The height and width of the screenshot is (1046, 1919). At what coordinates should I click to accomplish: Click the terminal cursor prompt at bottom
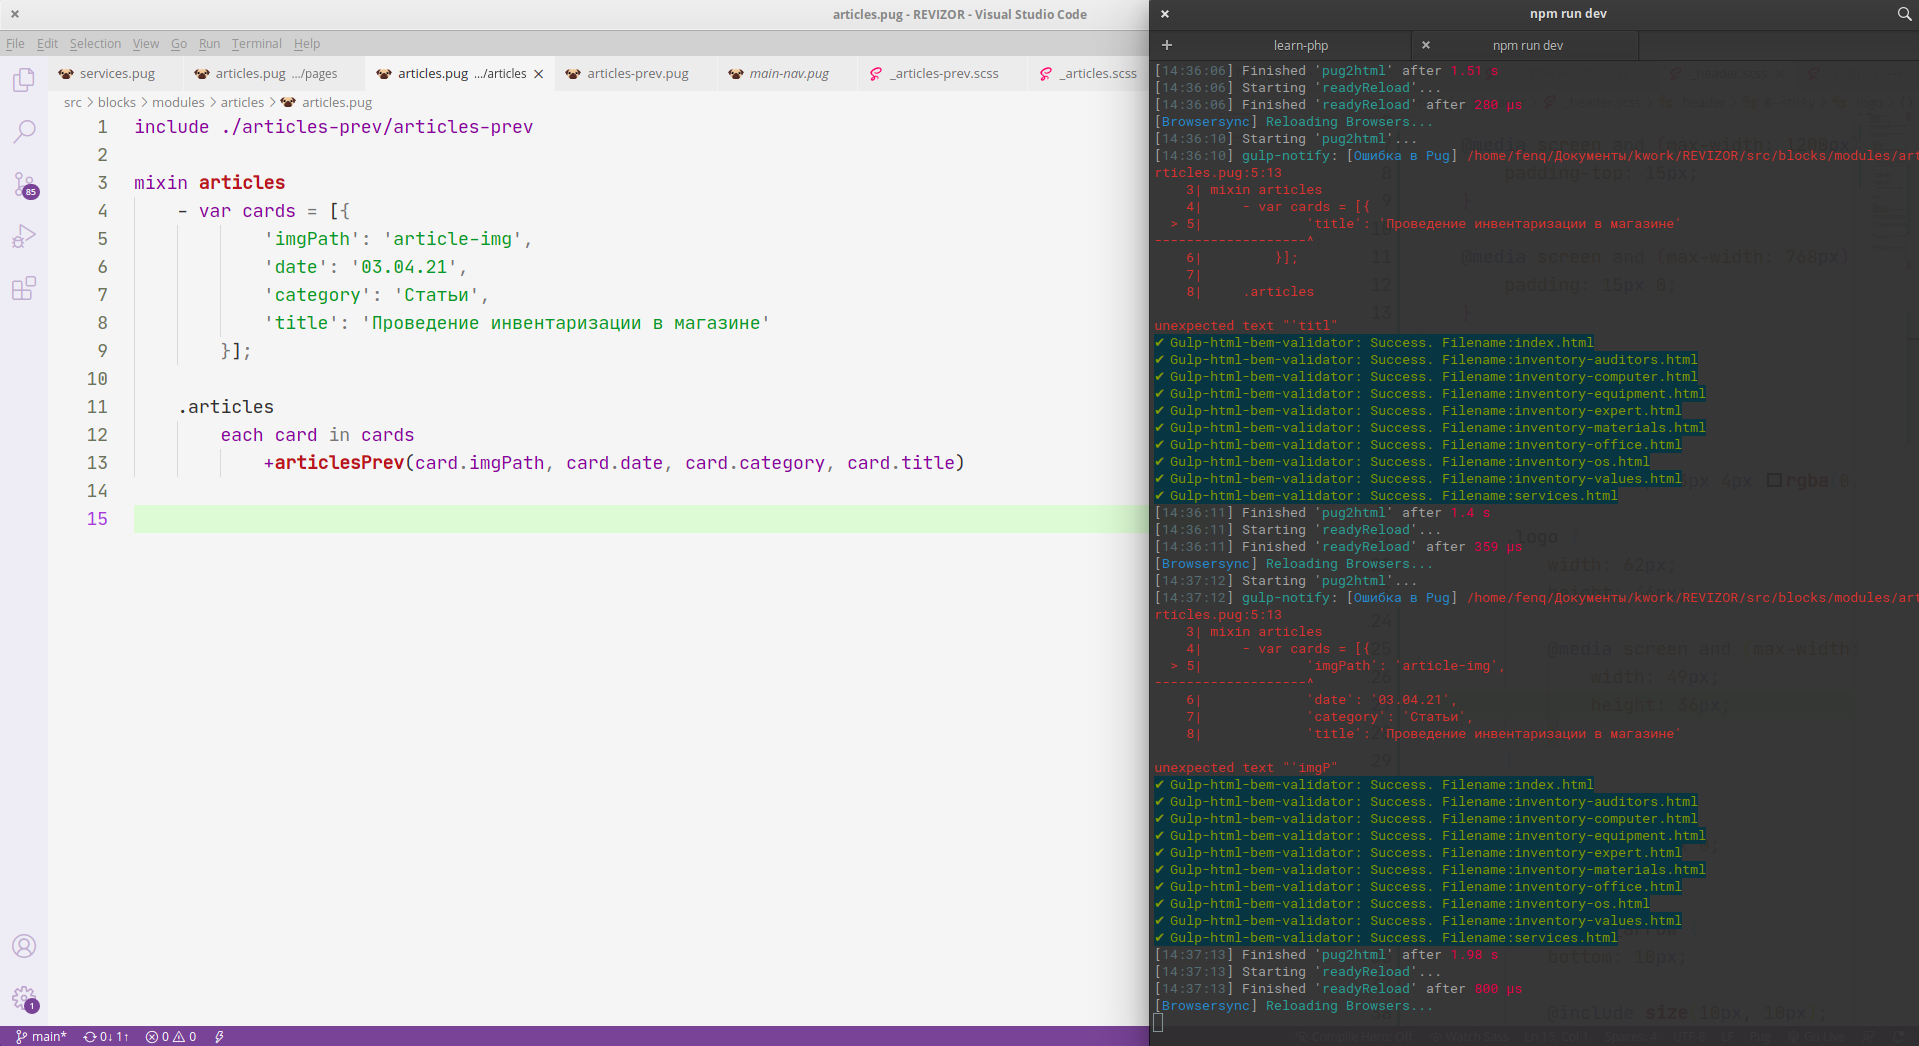tap(1158, 1022)
